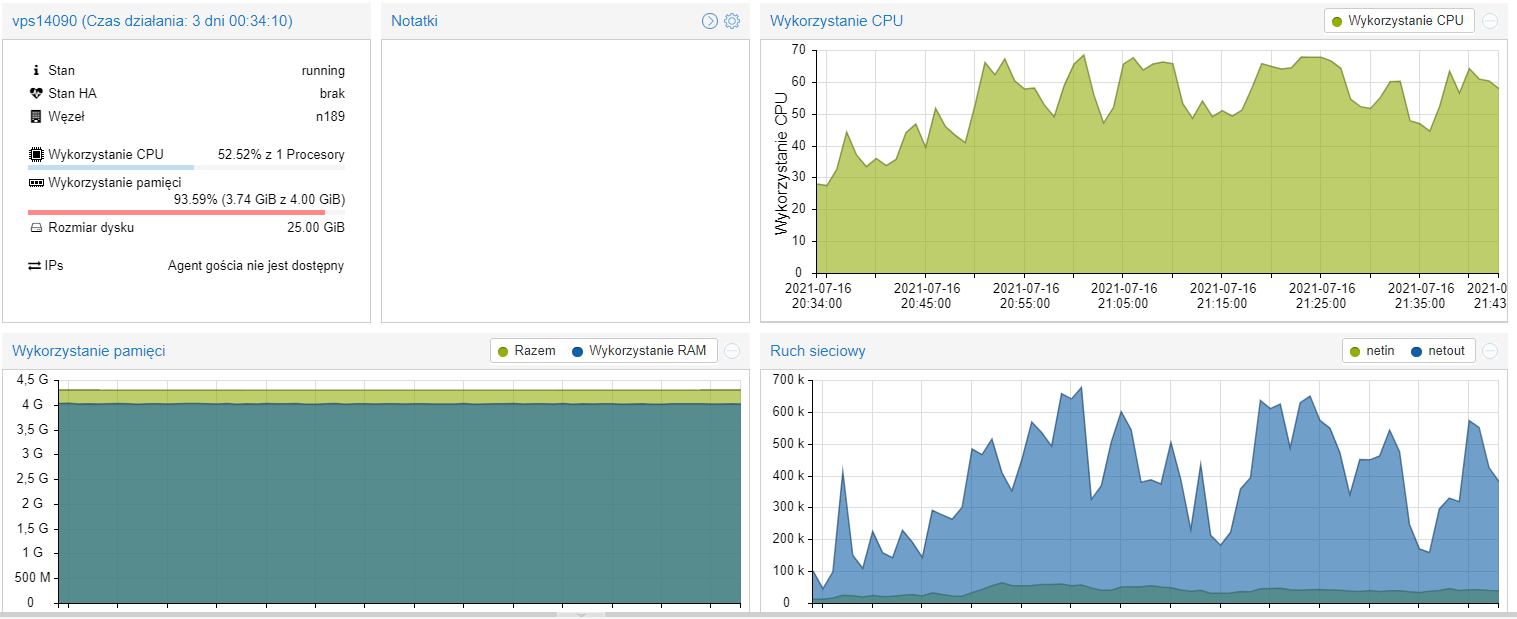
Task: Click the CPU chip icon in the status panel
Action: (37, 154)
